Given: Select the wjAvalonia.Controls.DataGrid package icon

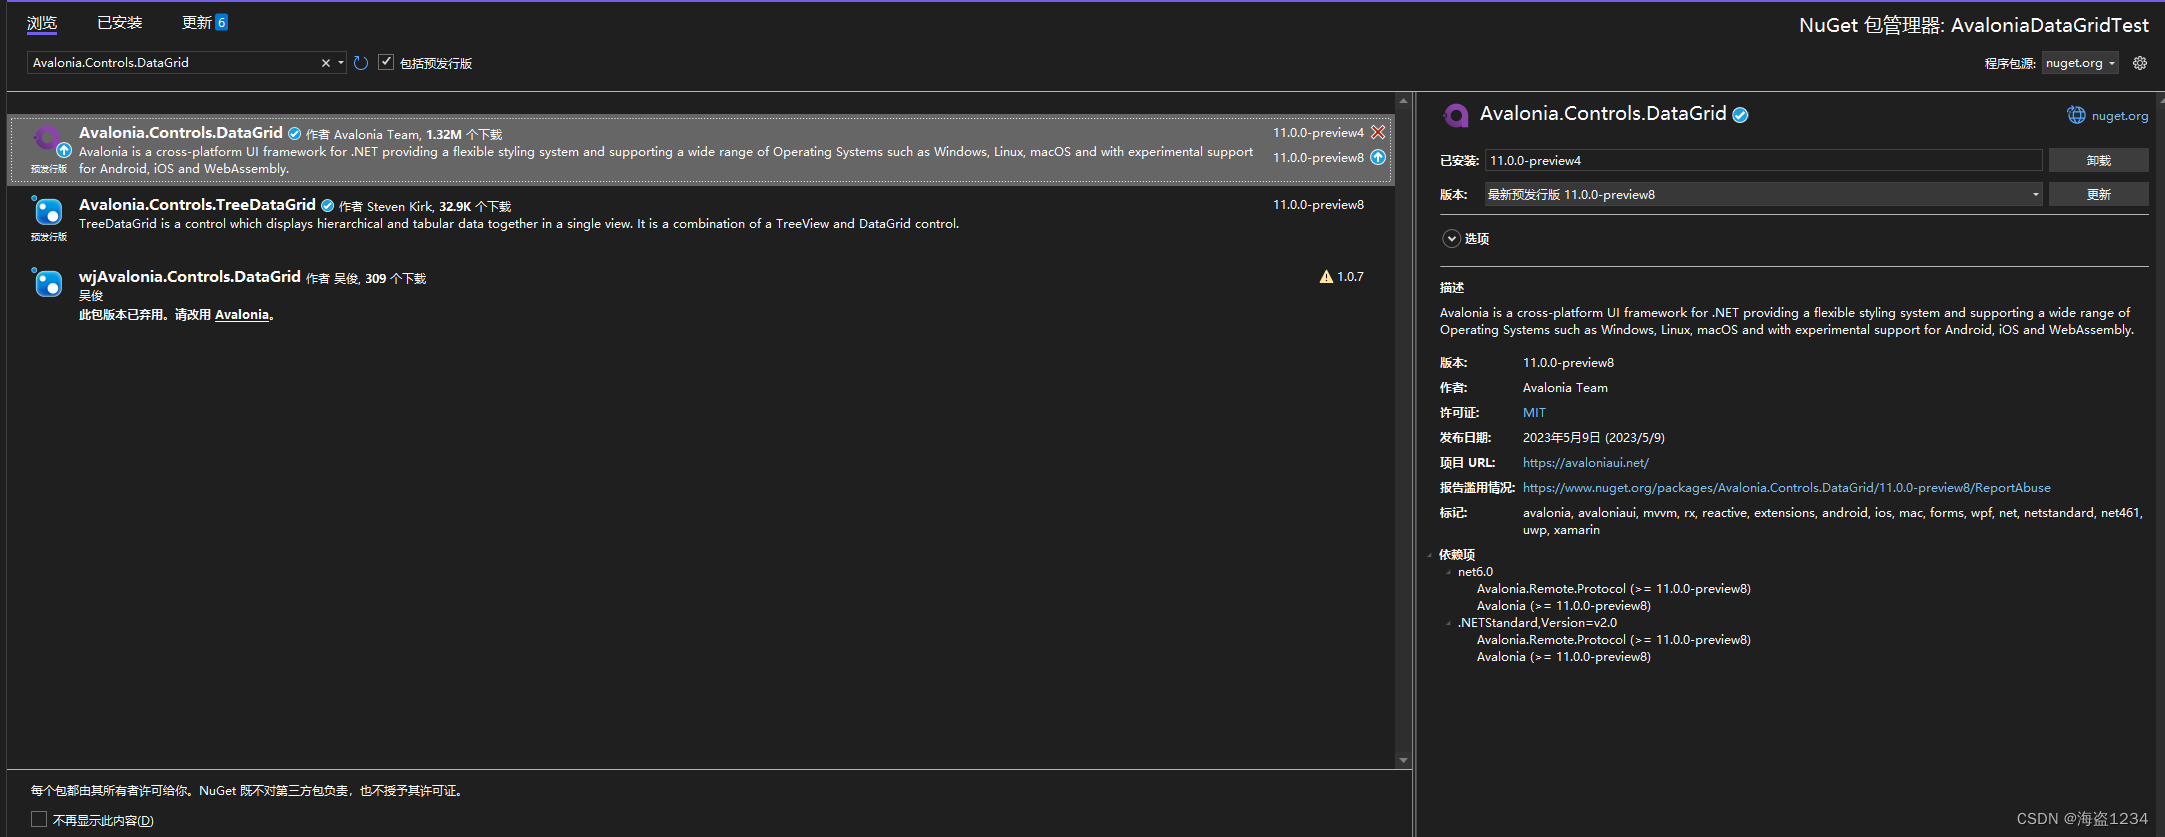Looking at the screenshot, I should pyautogui.click(x=48, y=284).
